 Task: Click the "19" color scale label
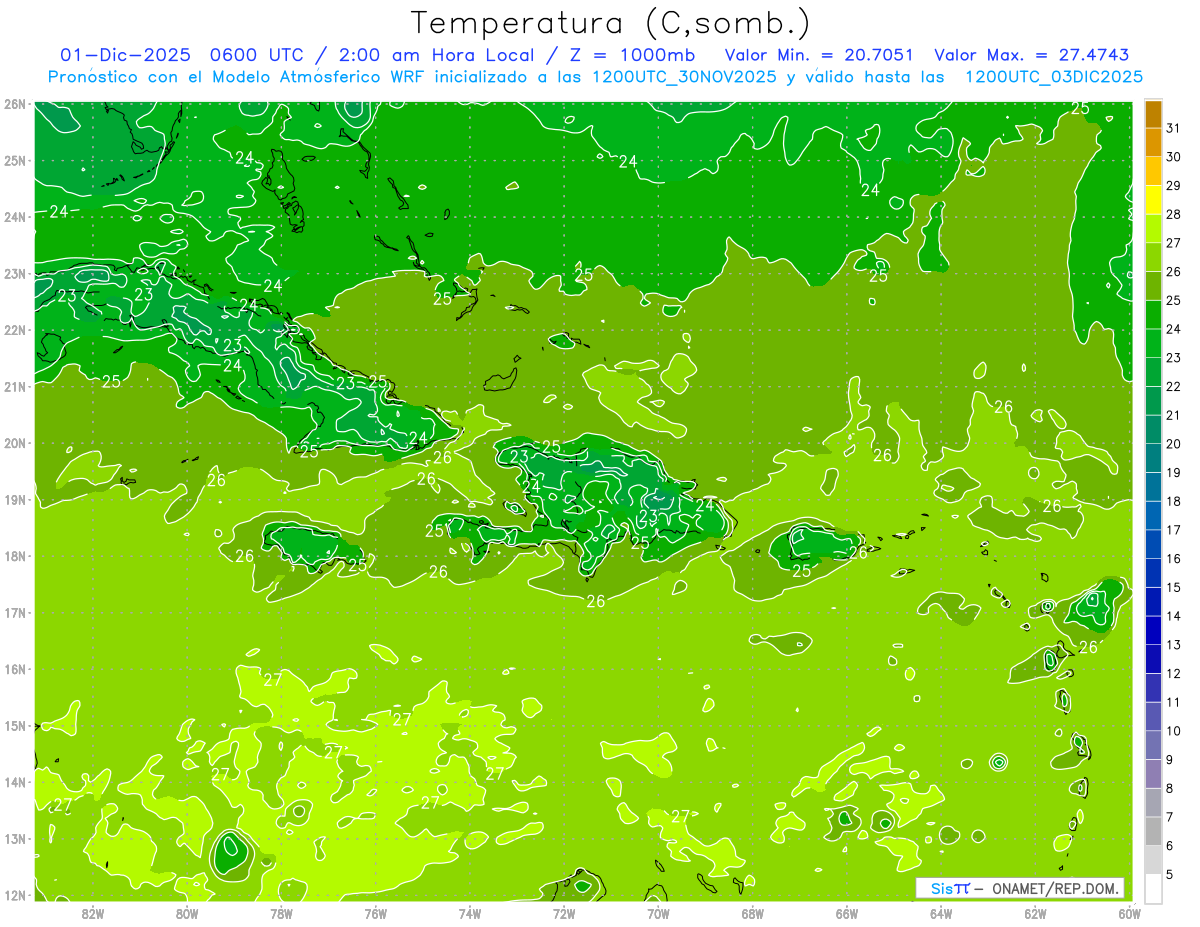click(x=1174, y=473)
